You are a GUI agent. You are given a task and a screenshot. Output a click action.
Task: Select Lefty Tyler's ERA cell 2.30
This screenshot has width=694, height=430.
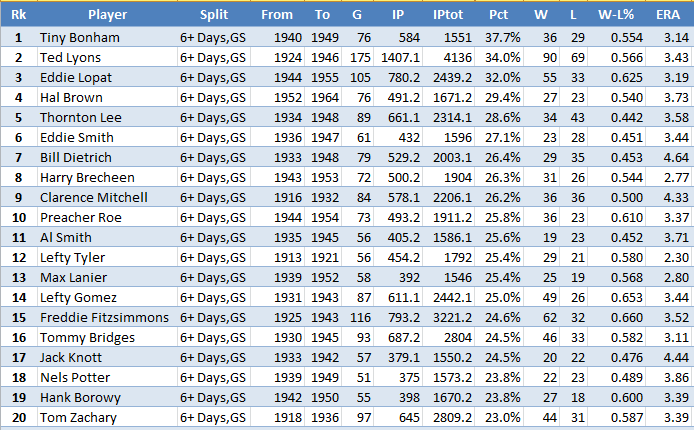[671, 257]
